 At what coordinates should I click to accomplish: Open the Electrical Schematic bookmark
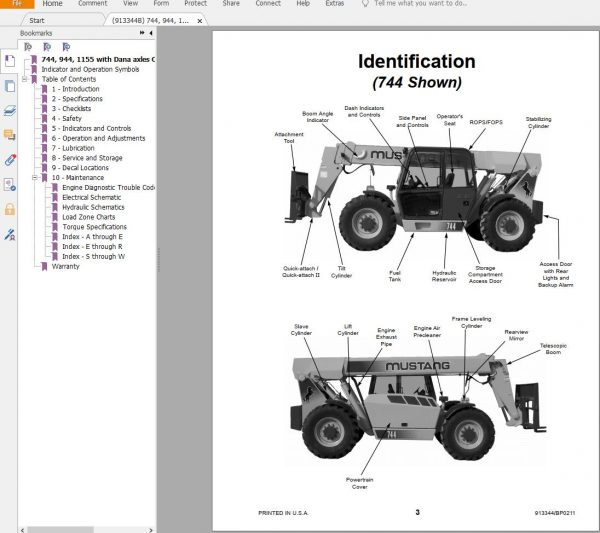(x=92, y=197)
